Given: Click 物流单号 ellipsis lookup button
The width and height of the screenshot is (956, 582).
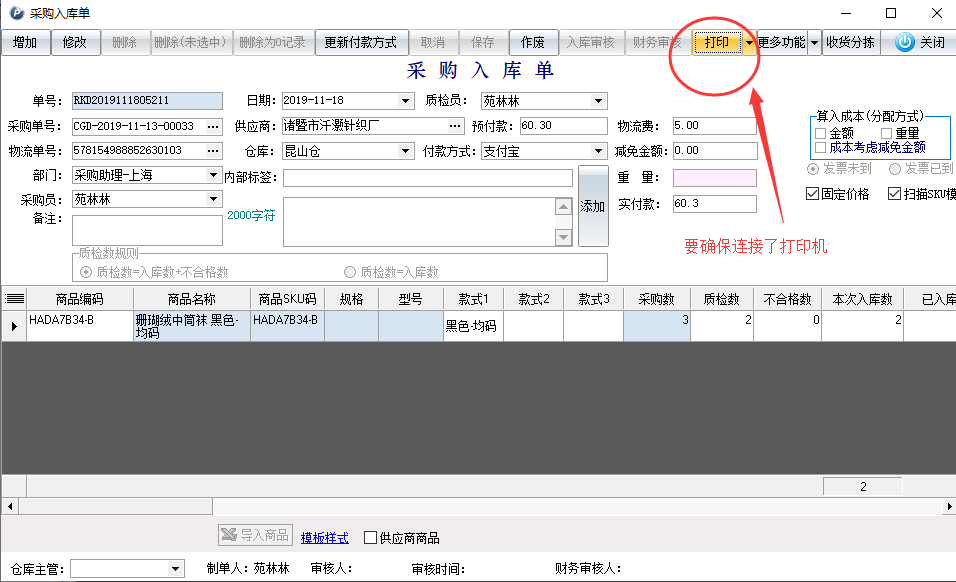Looking at the screenshot, I should pyautogui.click(x=213, y=151).
